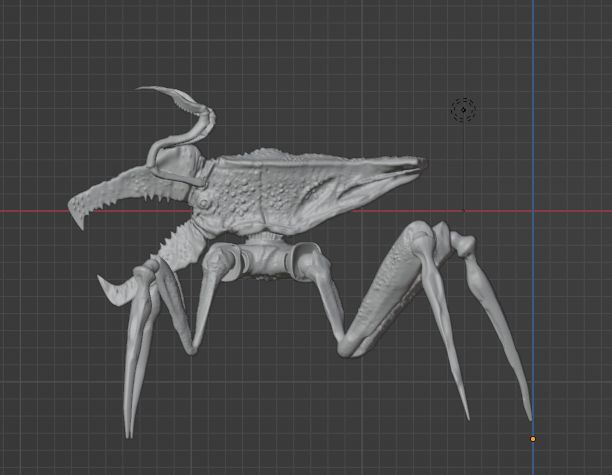Click the small hooked claw at front left
612x475 pixels.
[x=108, y=291]
